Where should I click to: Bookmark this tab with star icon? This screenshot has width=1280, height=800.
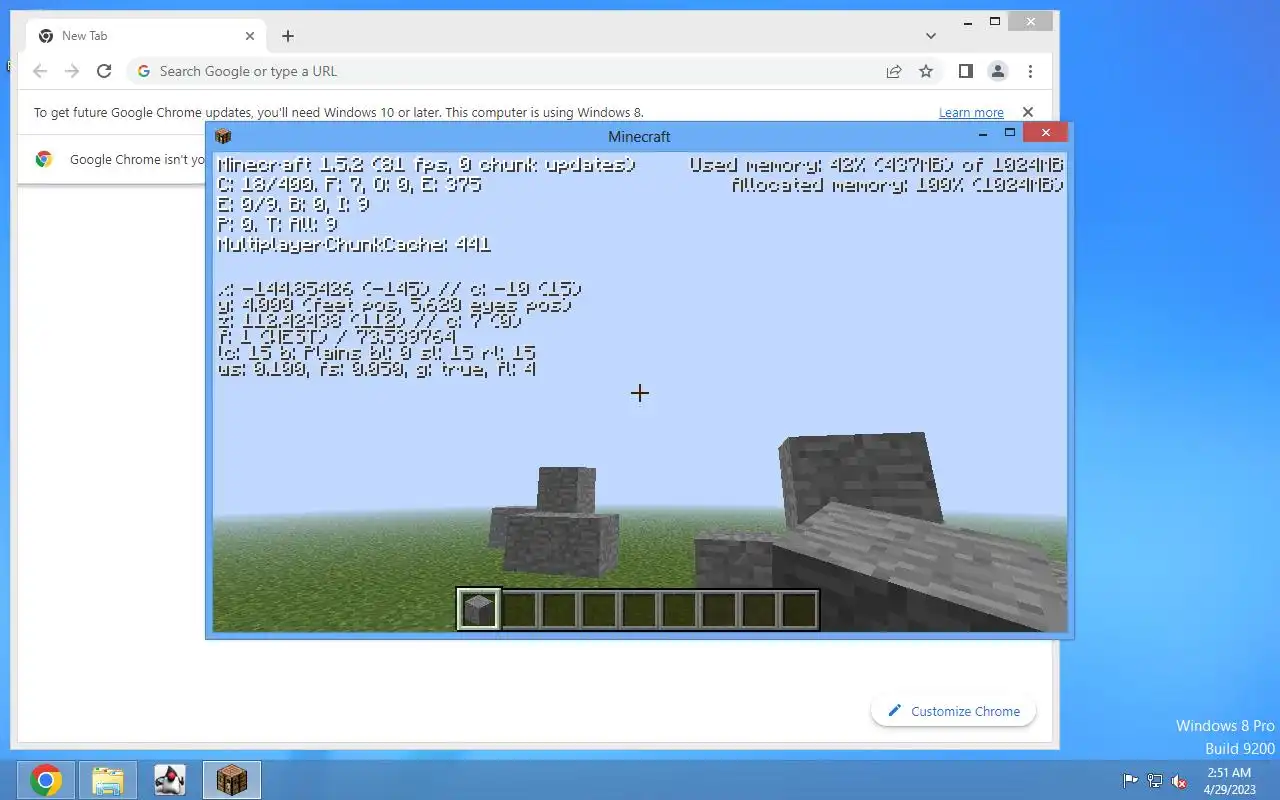pyautogui.click(x=926, y=71)
